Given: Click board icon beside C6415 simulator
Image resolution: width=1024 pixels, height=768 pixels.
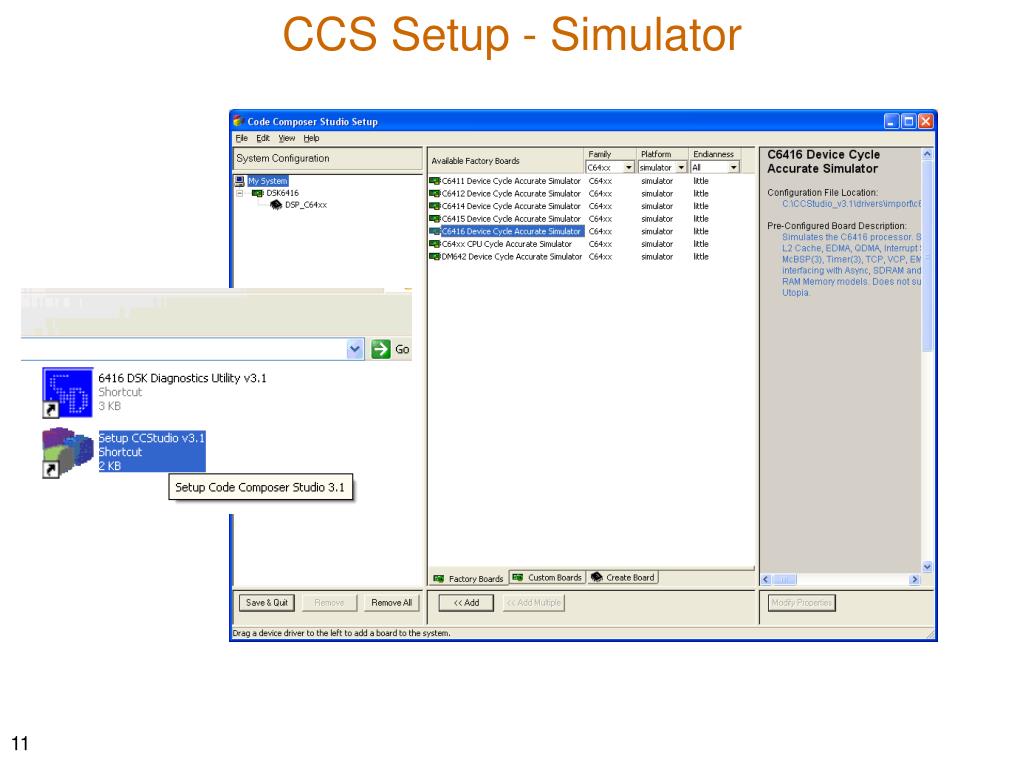Looking at the screenshot, I should 434,219.
